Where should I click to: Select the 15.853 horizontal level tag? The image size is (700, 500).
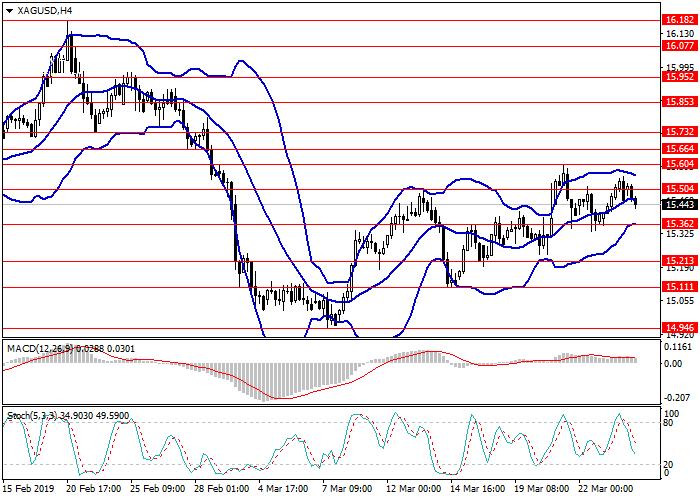(679, 101)
